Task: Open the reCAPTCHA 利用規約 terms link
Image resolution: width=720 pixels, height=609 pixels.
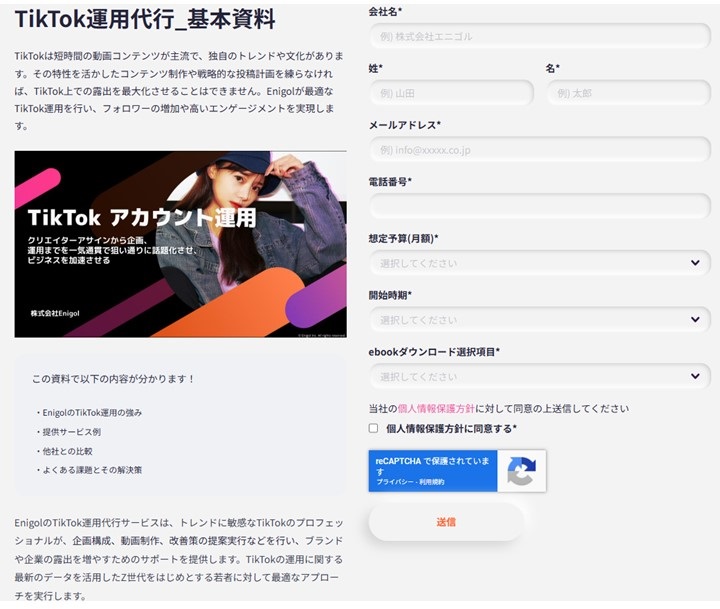Action: pos(432,482)
